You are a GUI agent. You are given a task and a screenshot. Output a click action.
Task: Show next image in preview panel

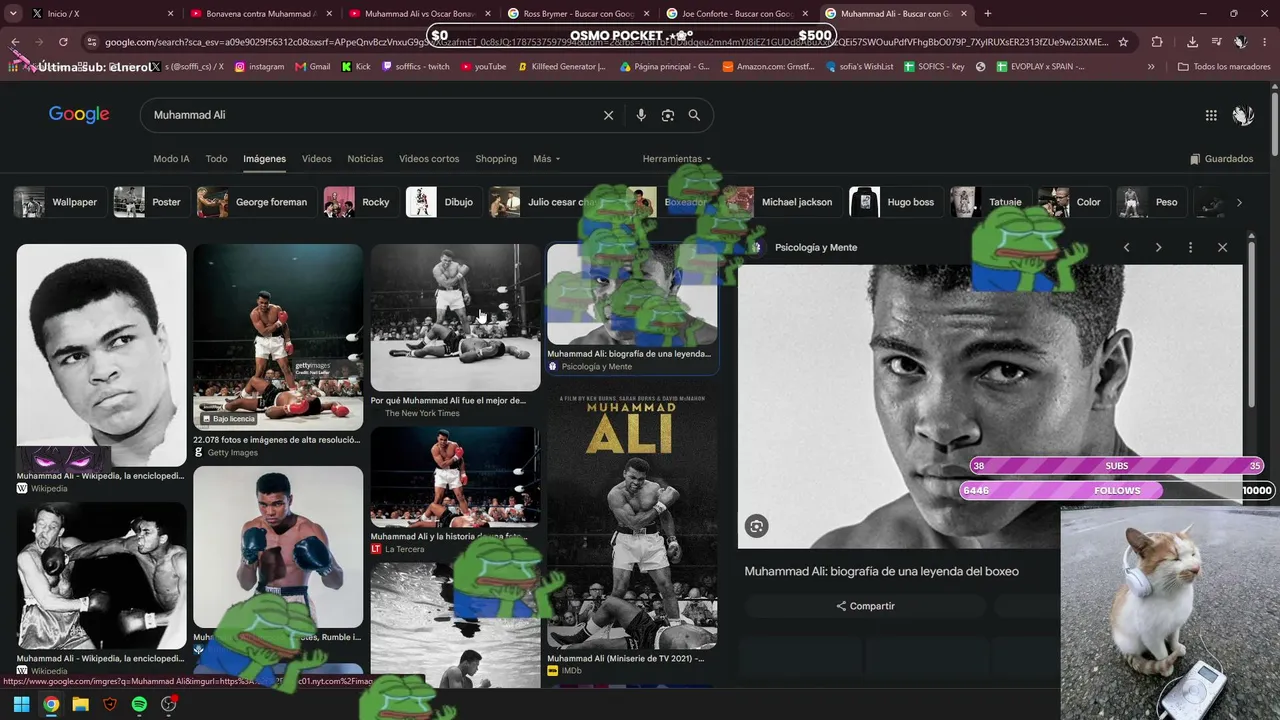click(1158, 247)
